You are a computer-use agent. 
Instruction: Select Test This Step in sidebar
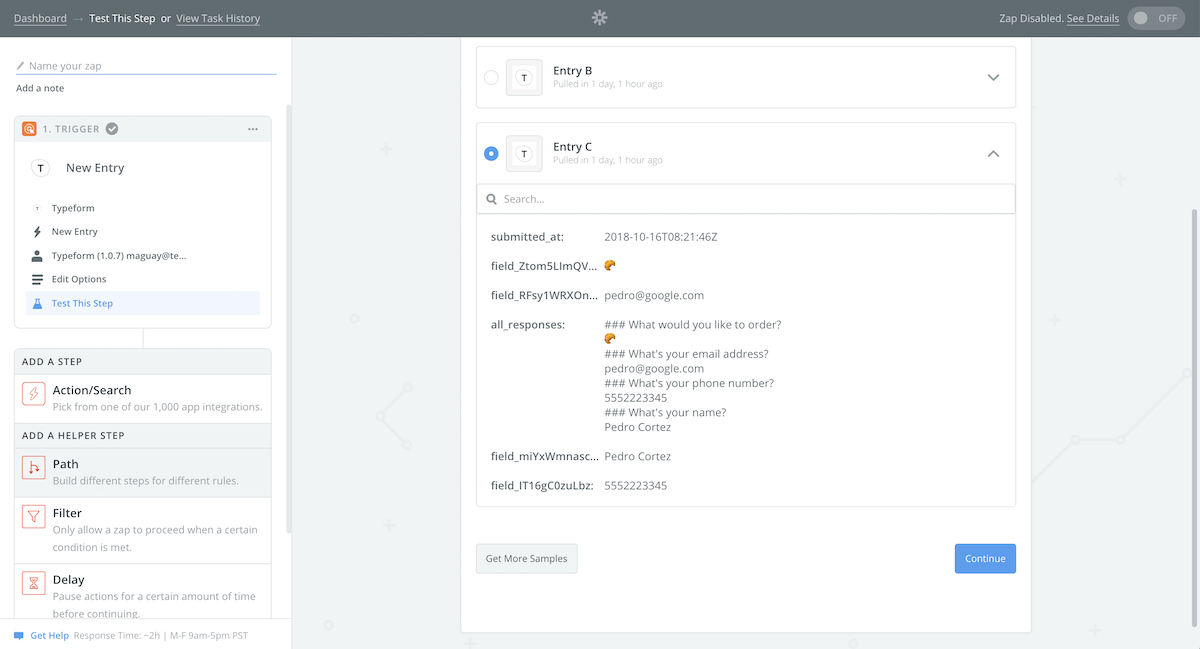[x=143, y=303]
